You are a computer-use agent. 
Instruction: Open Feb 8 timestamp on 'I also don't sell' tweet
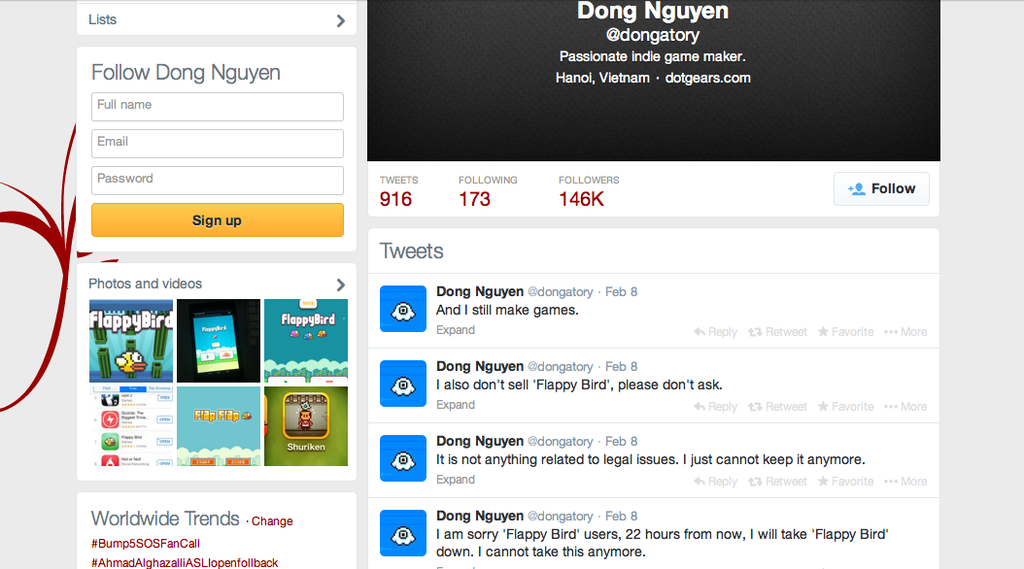621,366
